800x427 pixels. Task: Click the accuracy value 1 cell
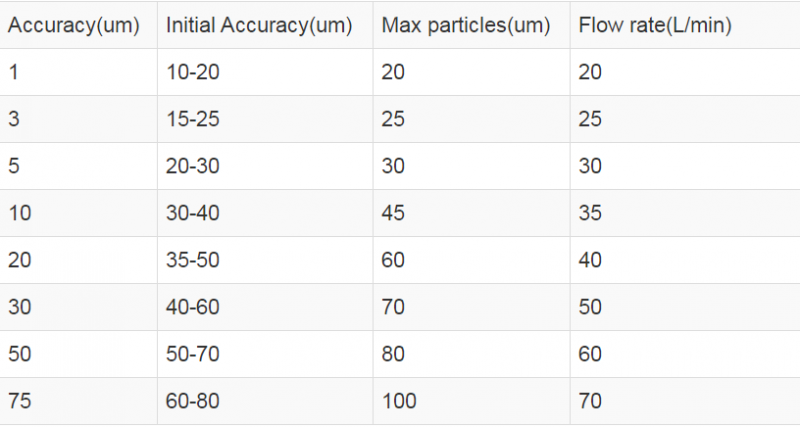(13, 72)
